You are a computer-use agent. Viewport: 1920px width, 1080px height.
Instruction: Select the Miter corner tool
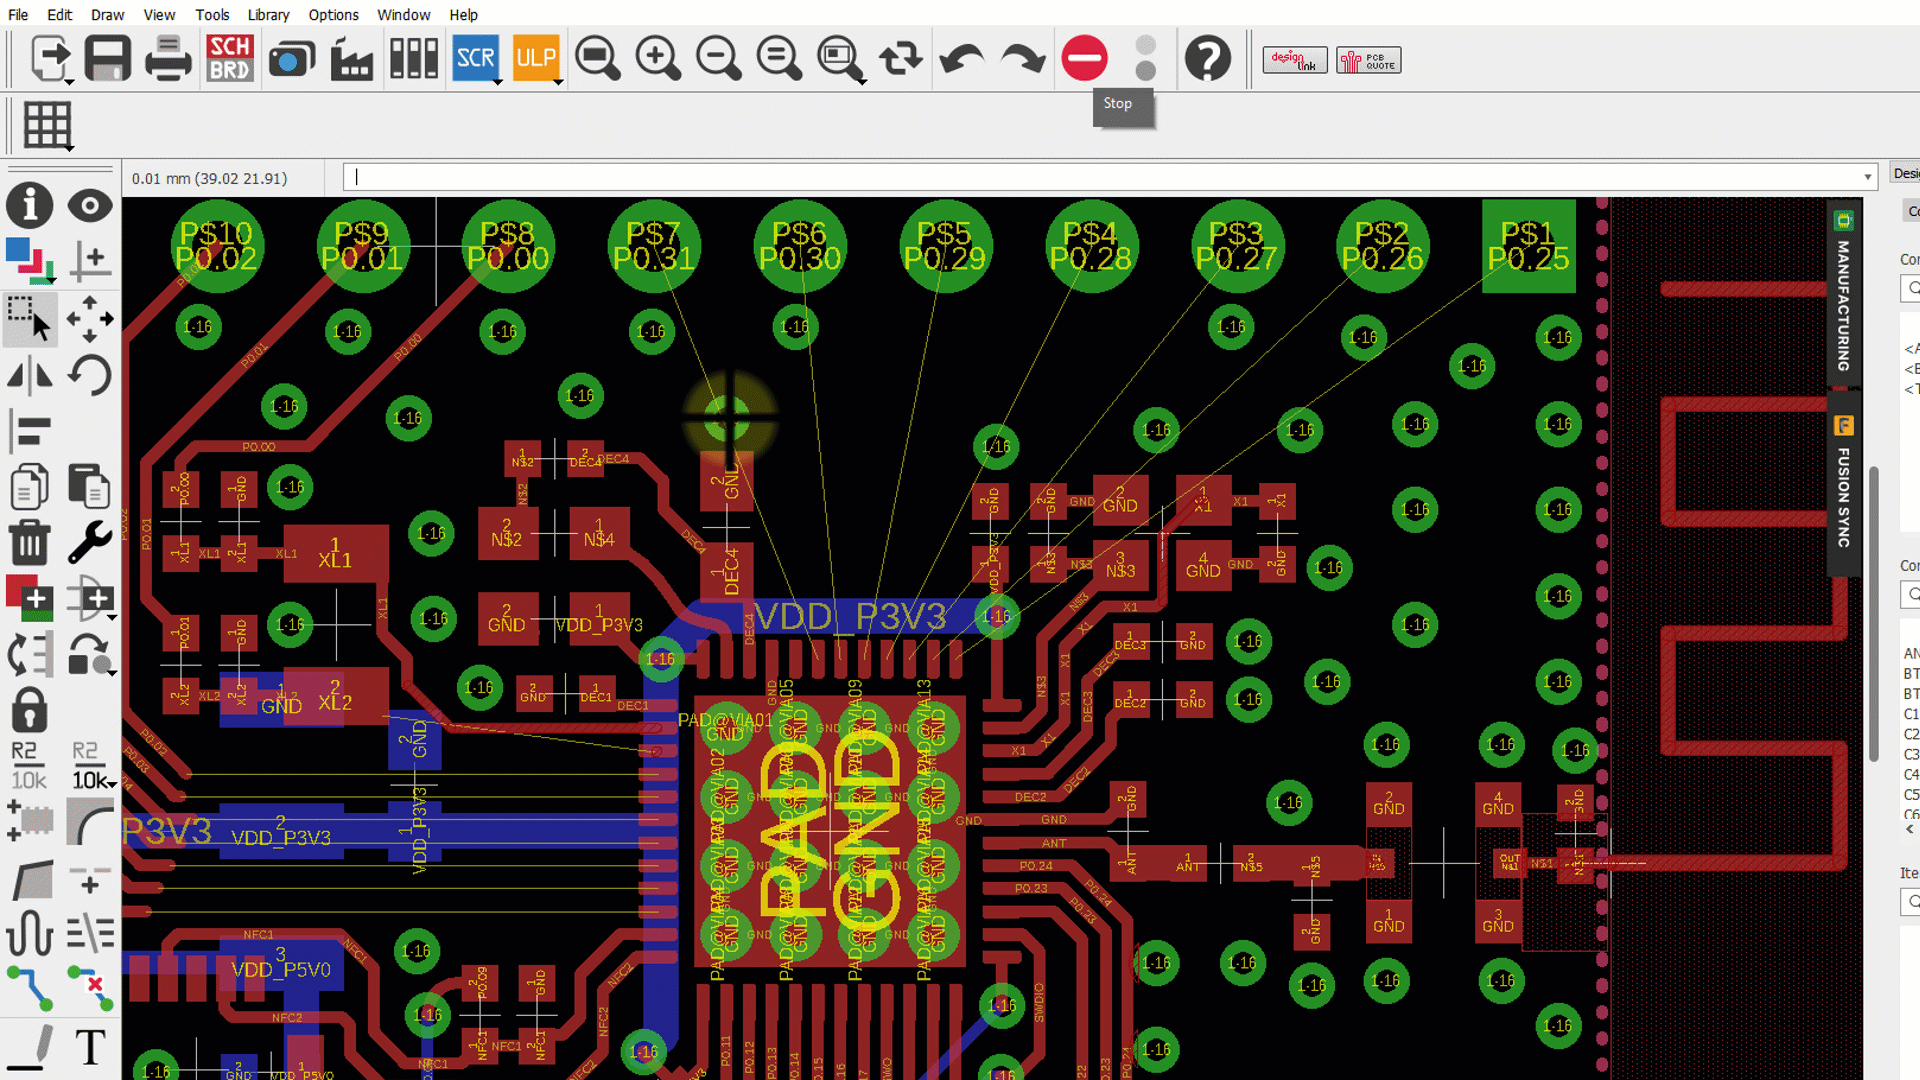[90, 823]
